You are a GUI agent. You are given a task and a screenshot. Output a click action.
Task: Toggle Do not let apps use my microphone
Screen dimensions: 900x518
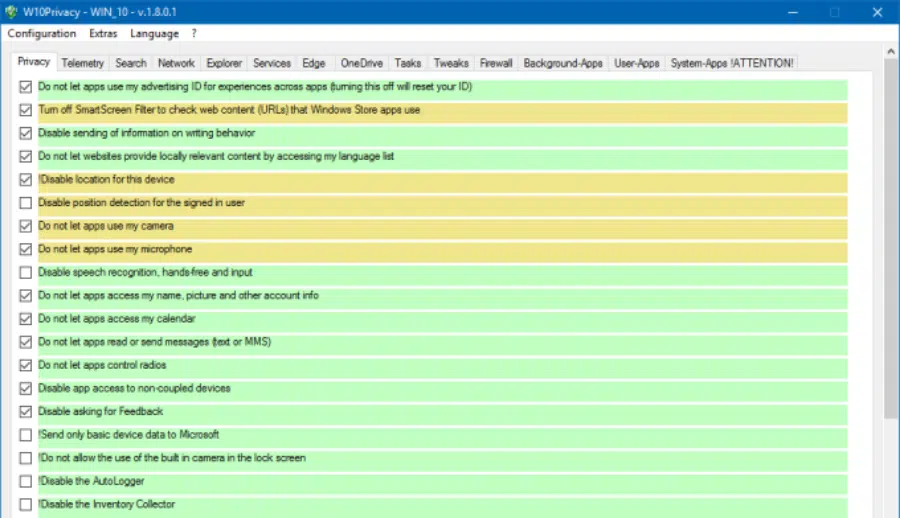(25, 249)
